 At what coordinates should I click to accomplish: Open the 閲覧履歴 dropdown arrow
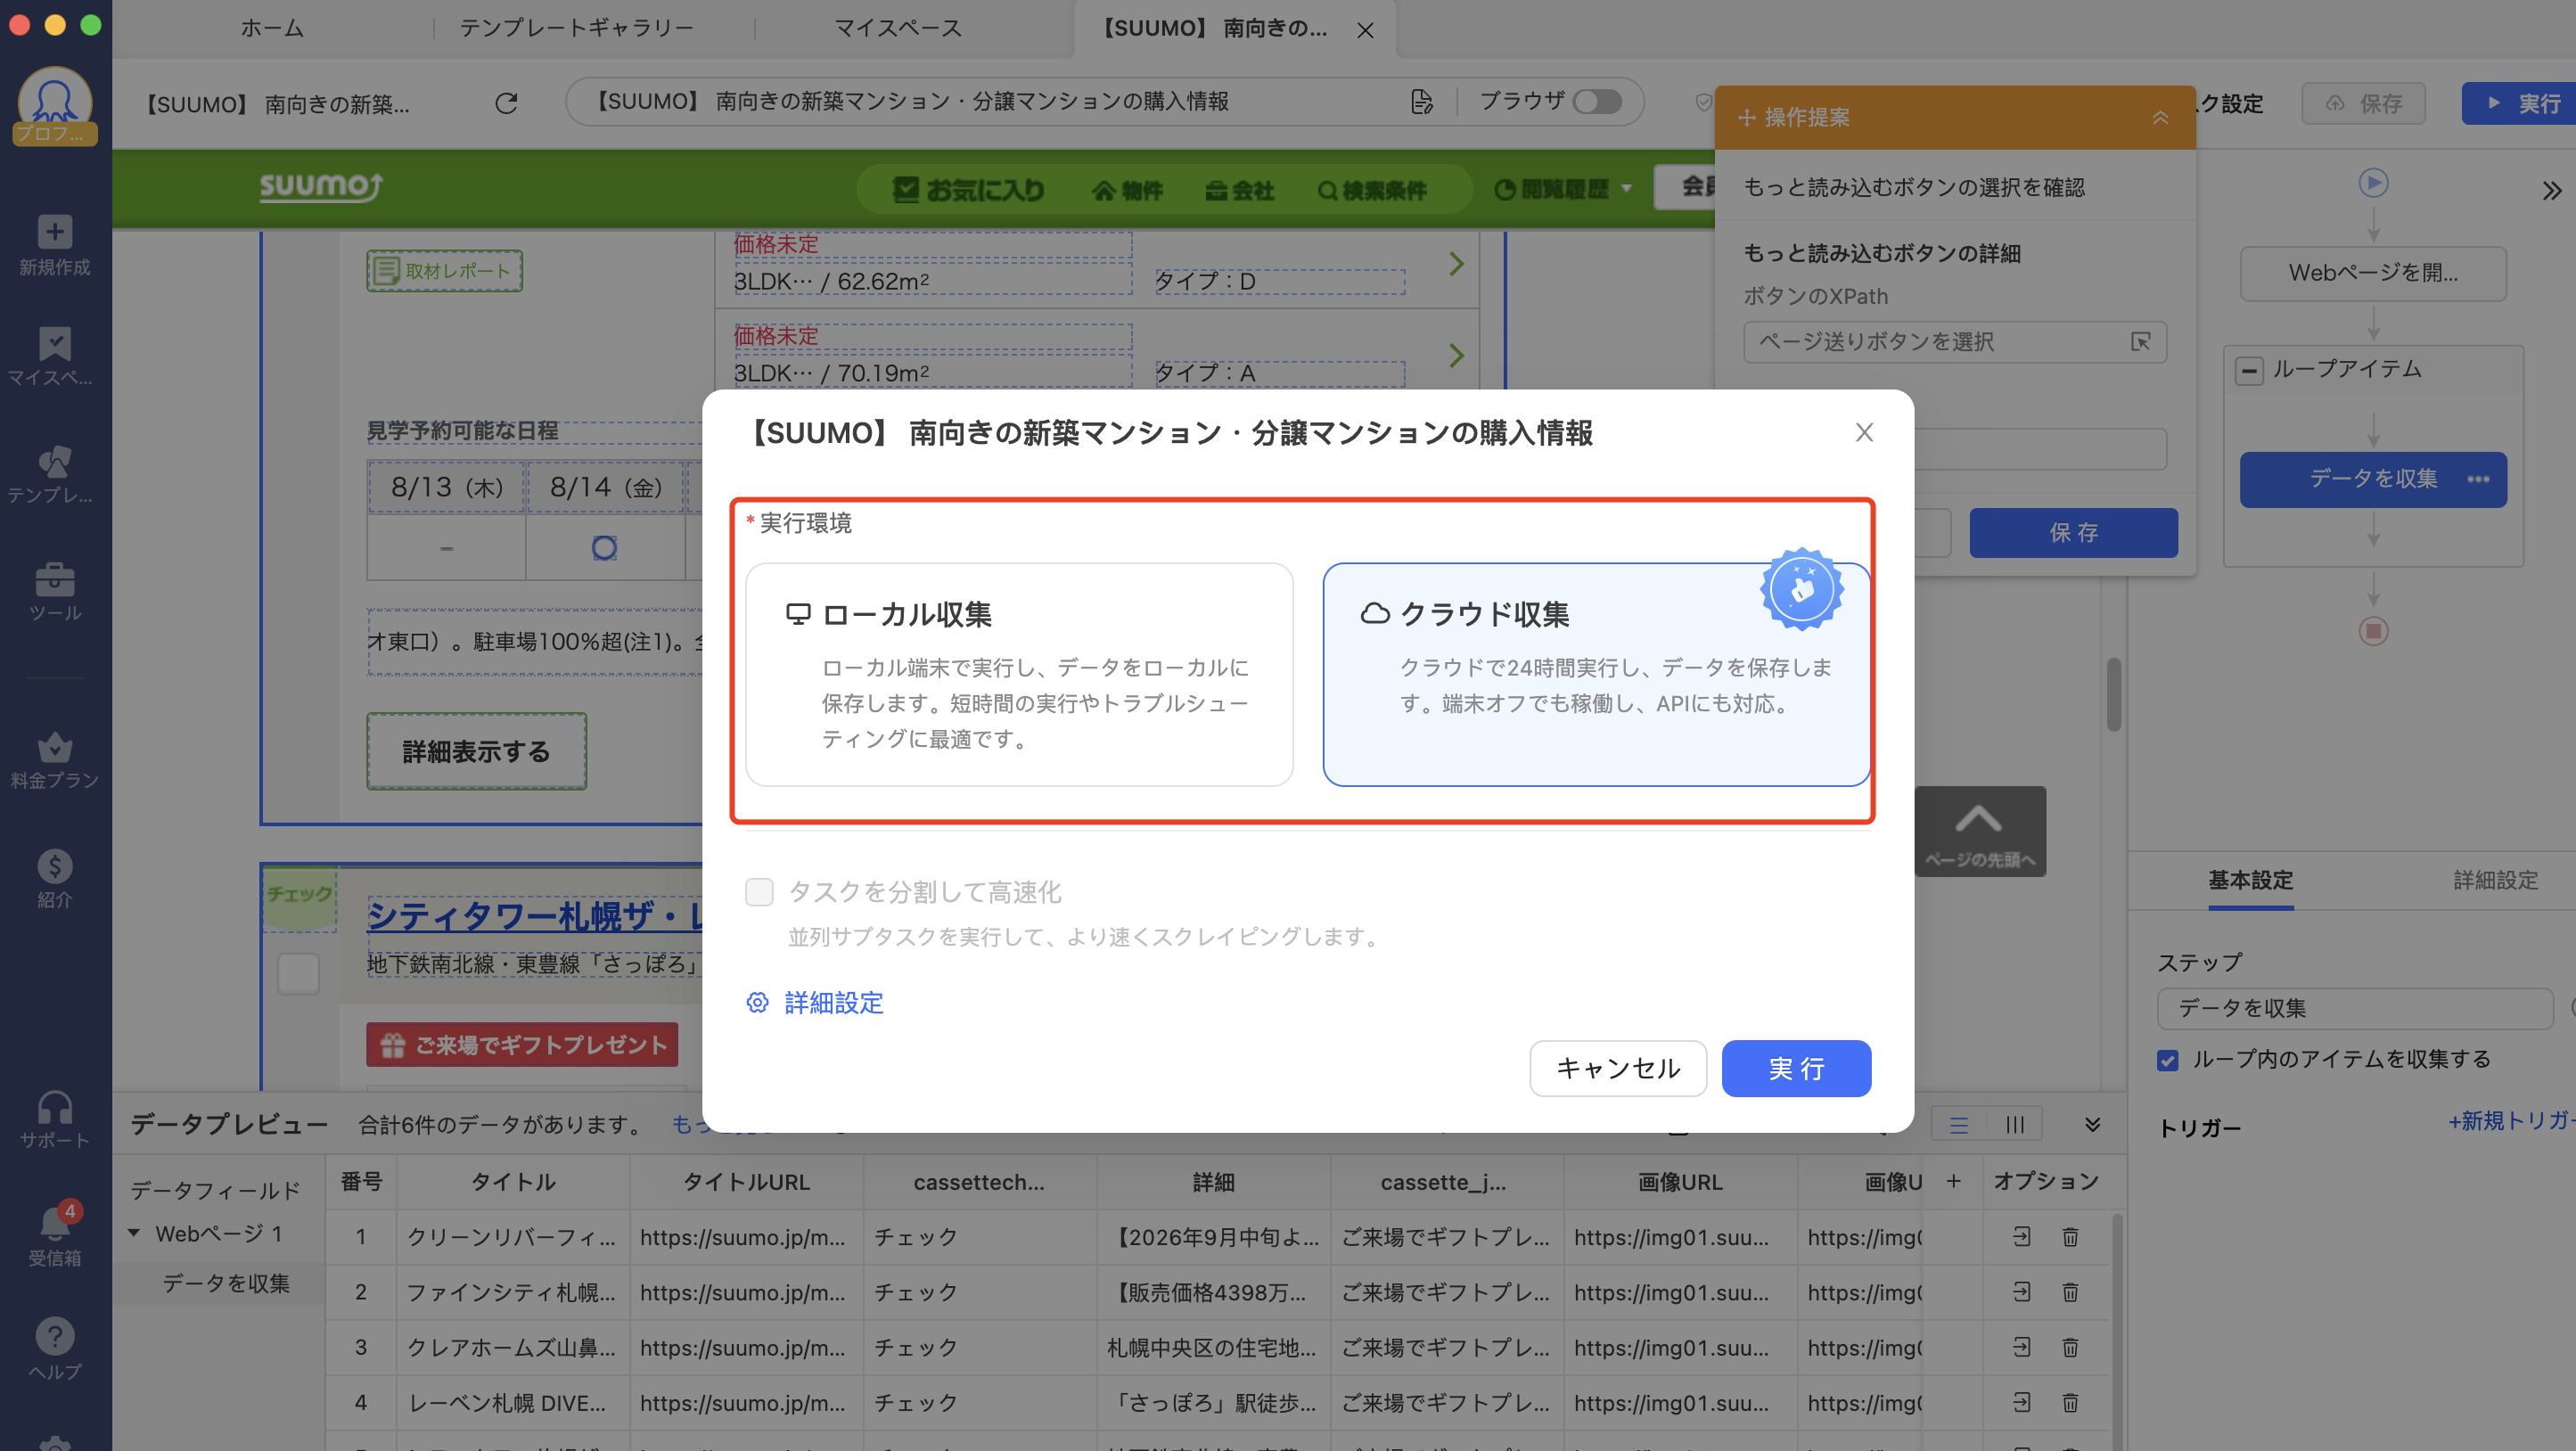coord(1626,188)
